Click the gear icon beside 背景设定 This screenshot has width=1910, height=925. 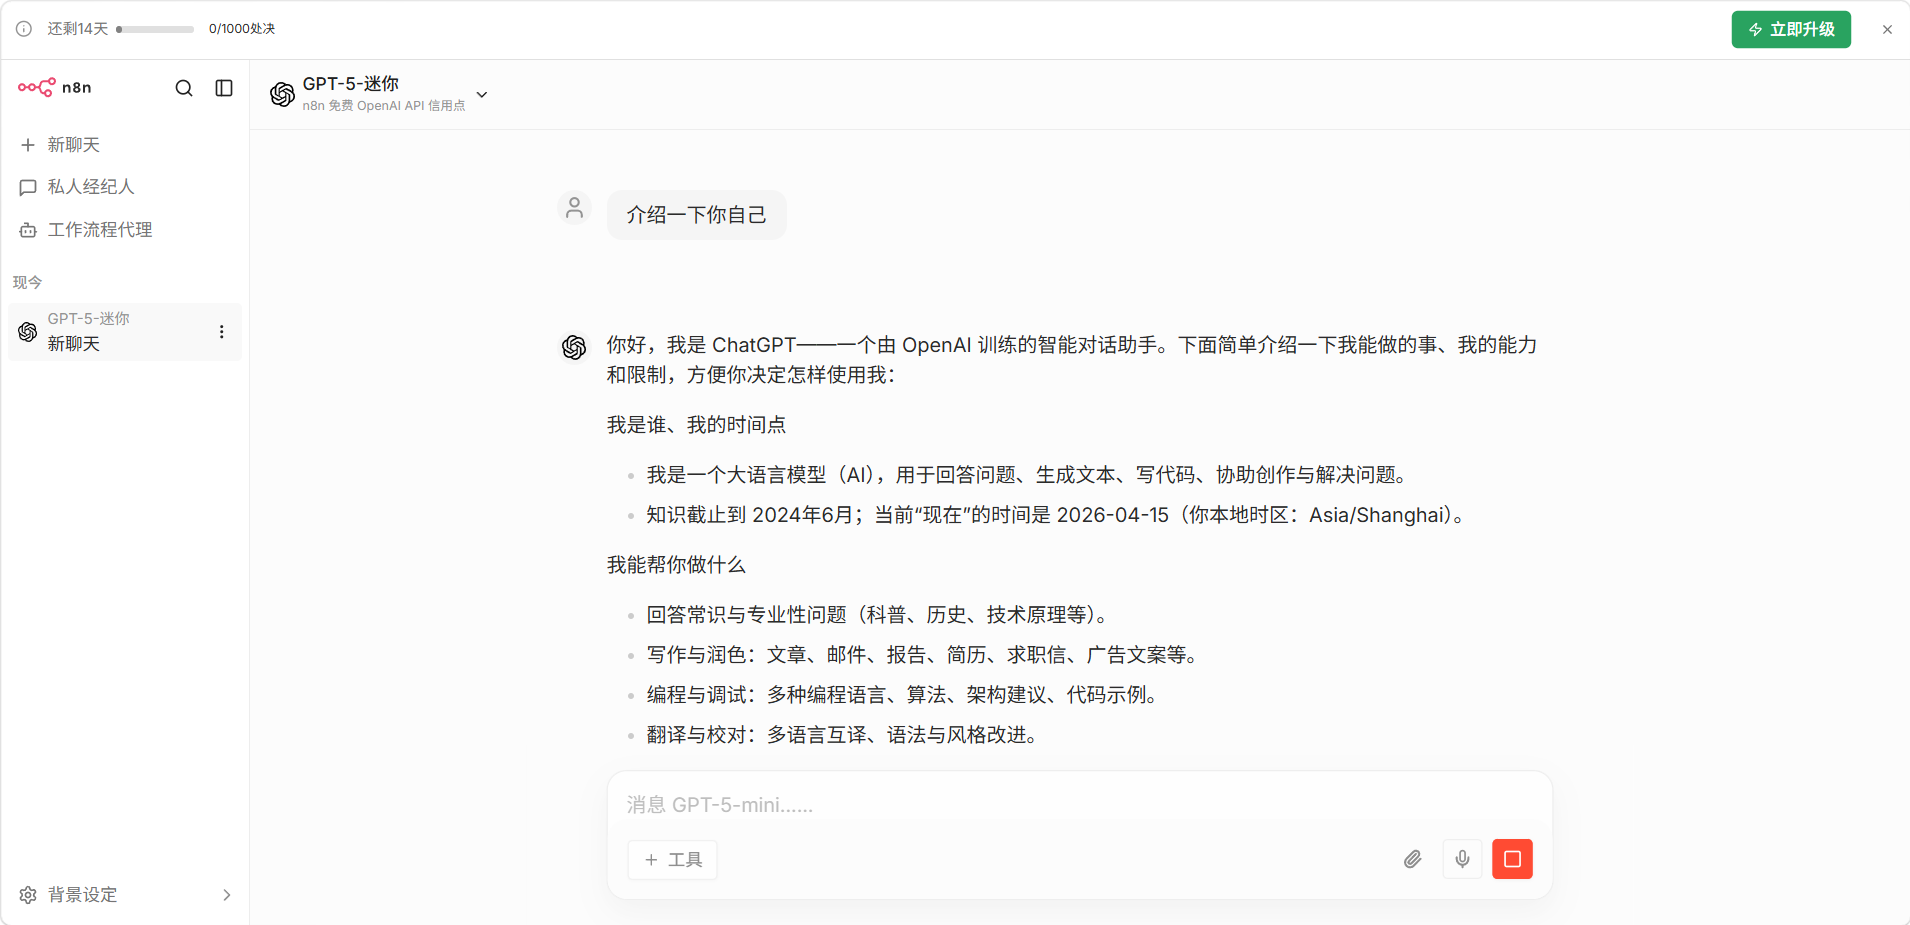pyautogui.click(x=28, y=895)
